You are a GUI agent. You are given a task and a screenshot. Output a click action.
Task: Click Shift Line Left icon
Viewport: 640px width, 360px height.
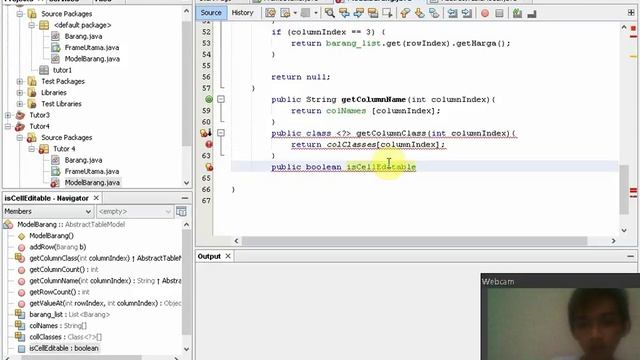pos(452,13)
